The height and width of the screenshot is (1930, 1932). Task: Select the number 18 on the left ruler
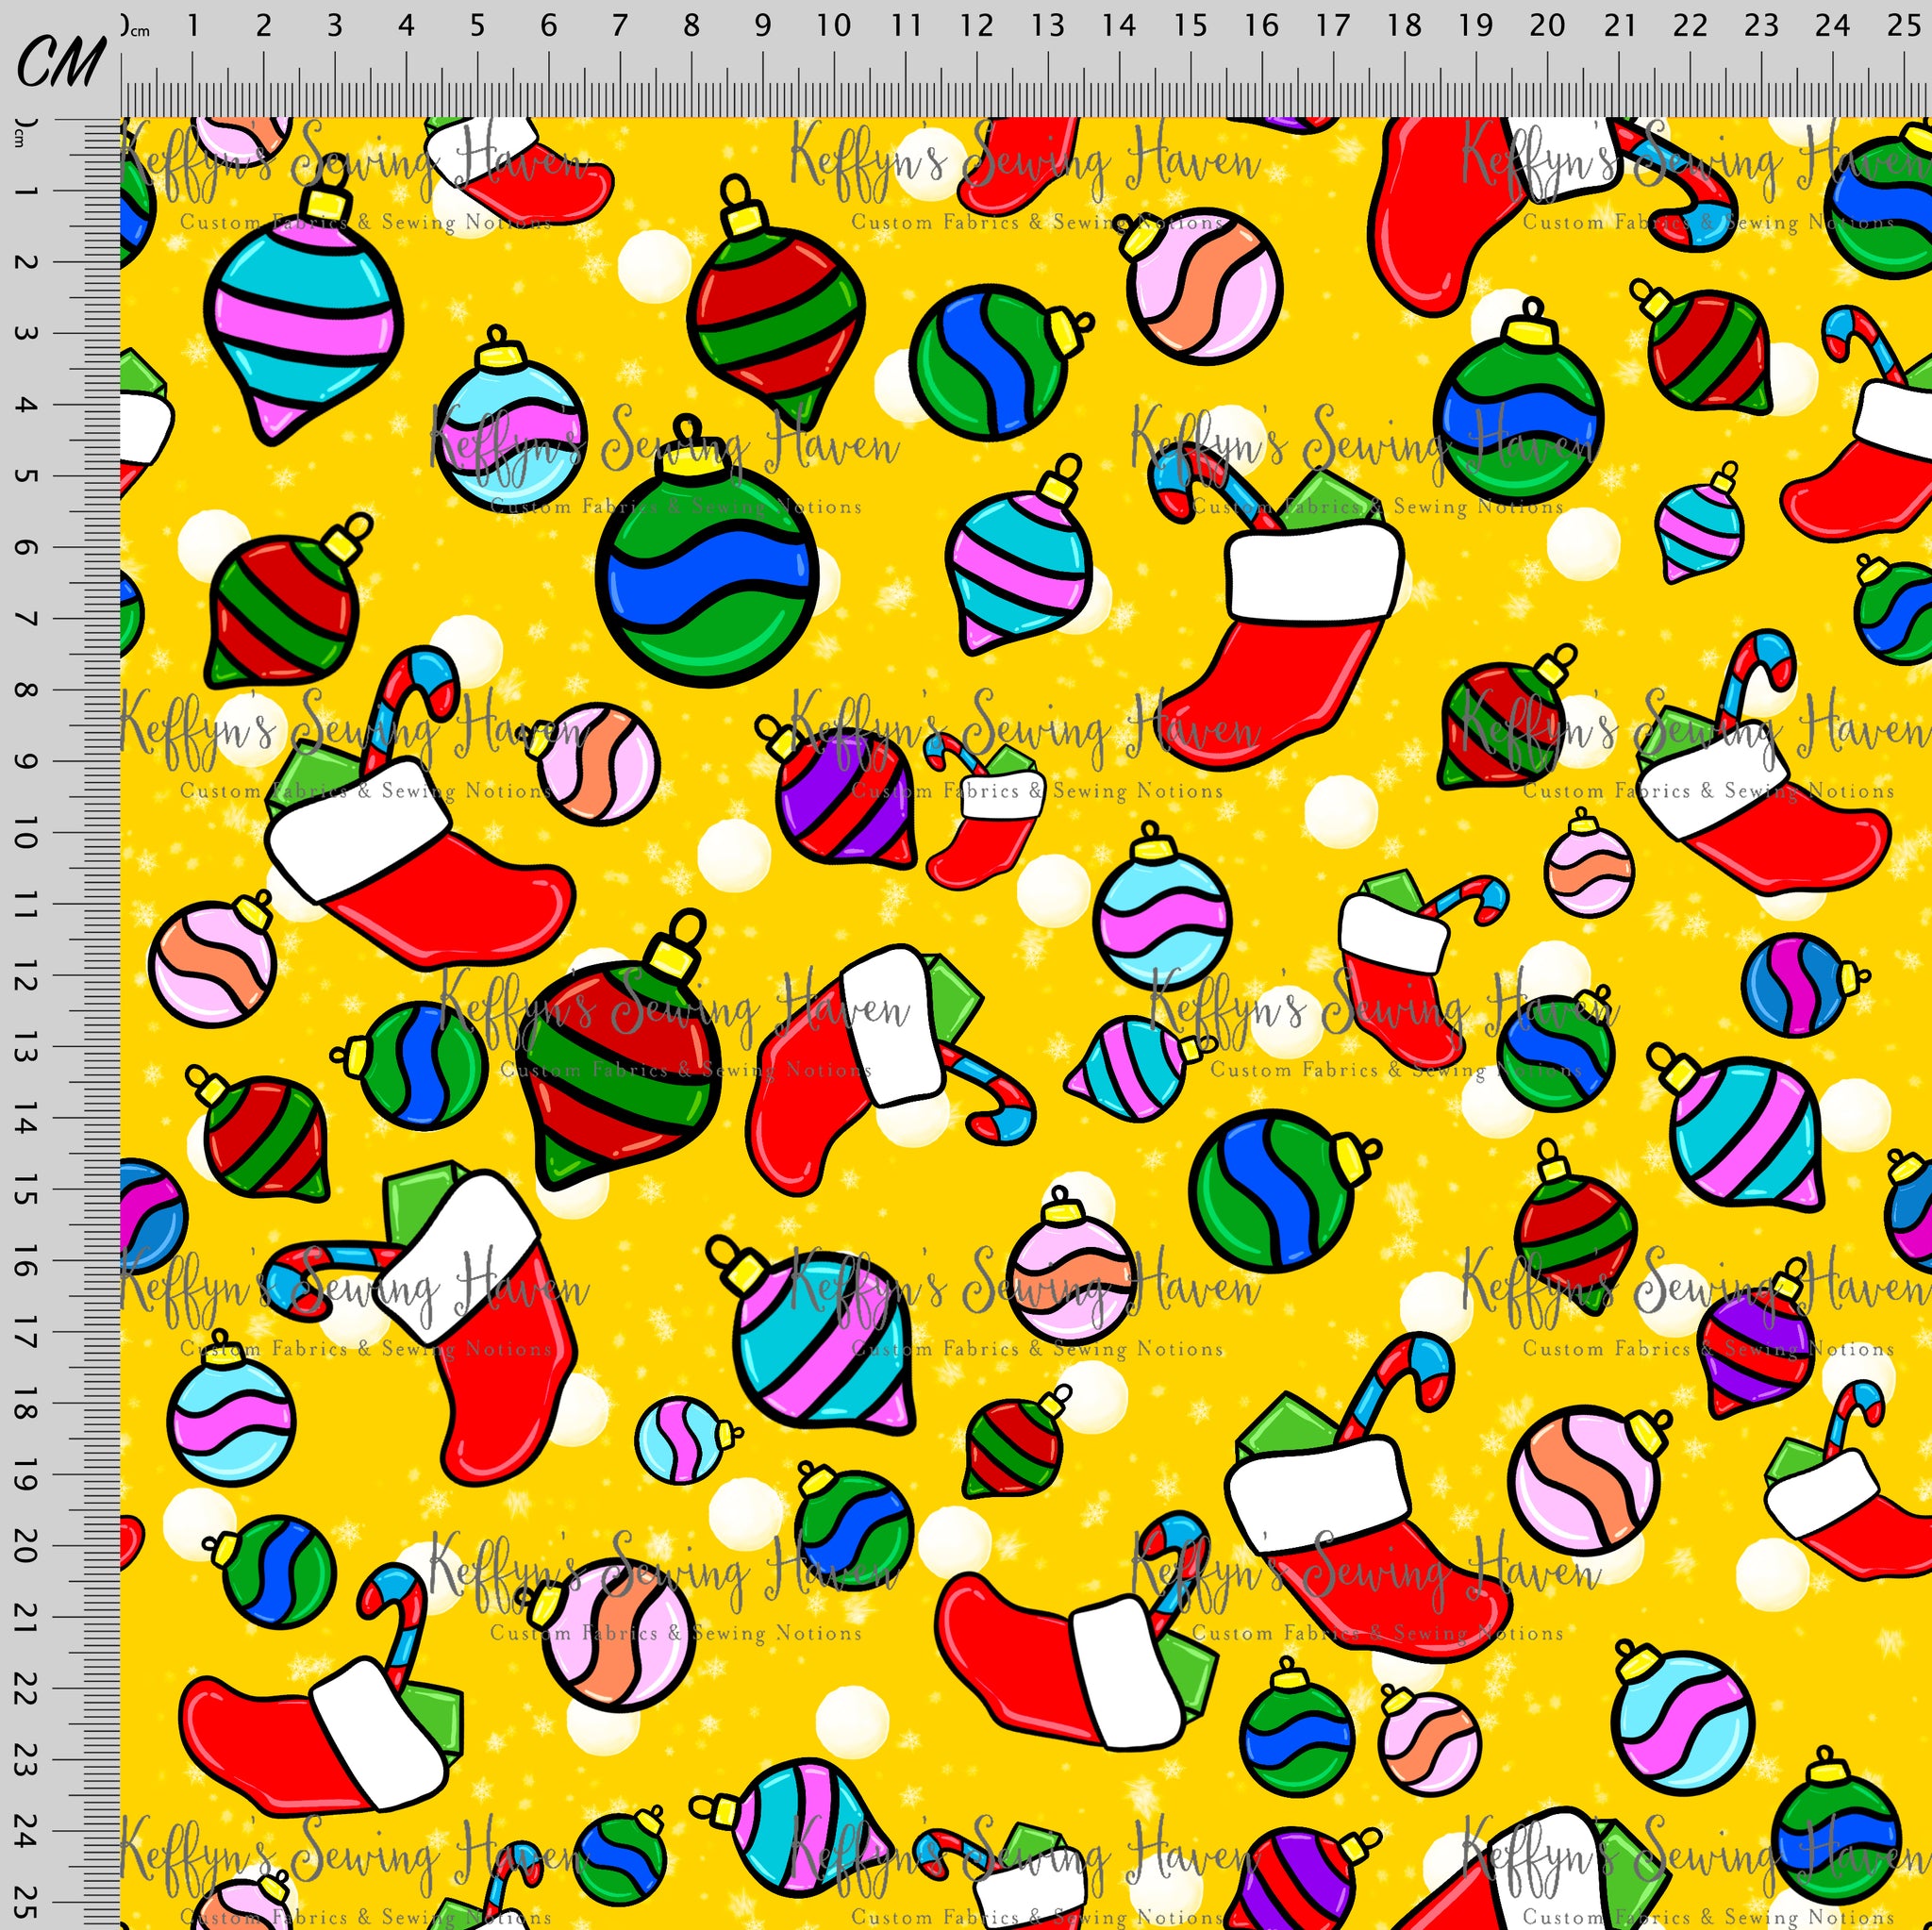(25, 1404)
